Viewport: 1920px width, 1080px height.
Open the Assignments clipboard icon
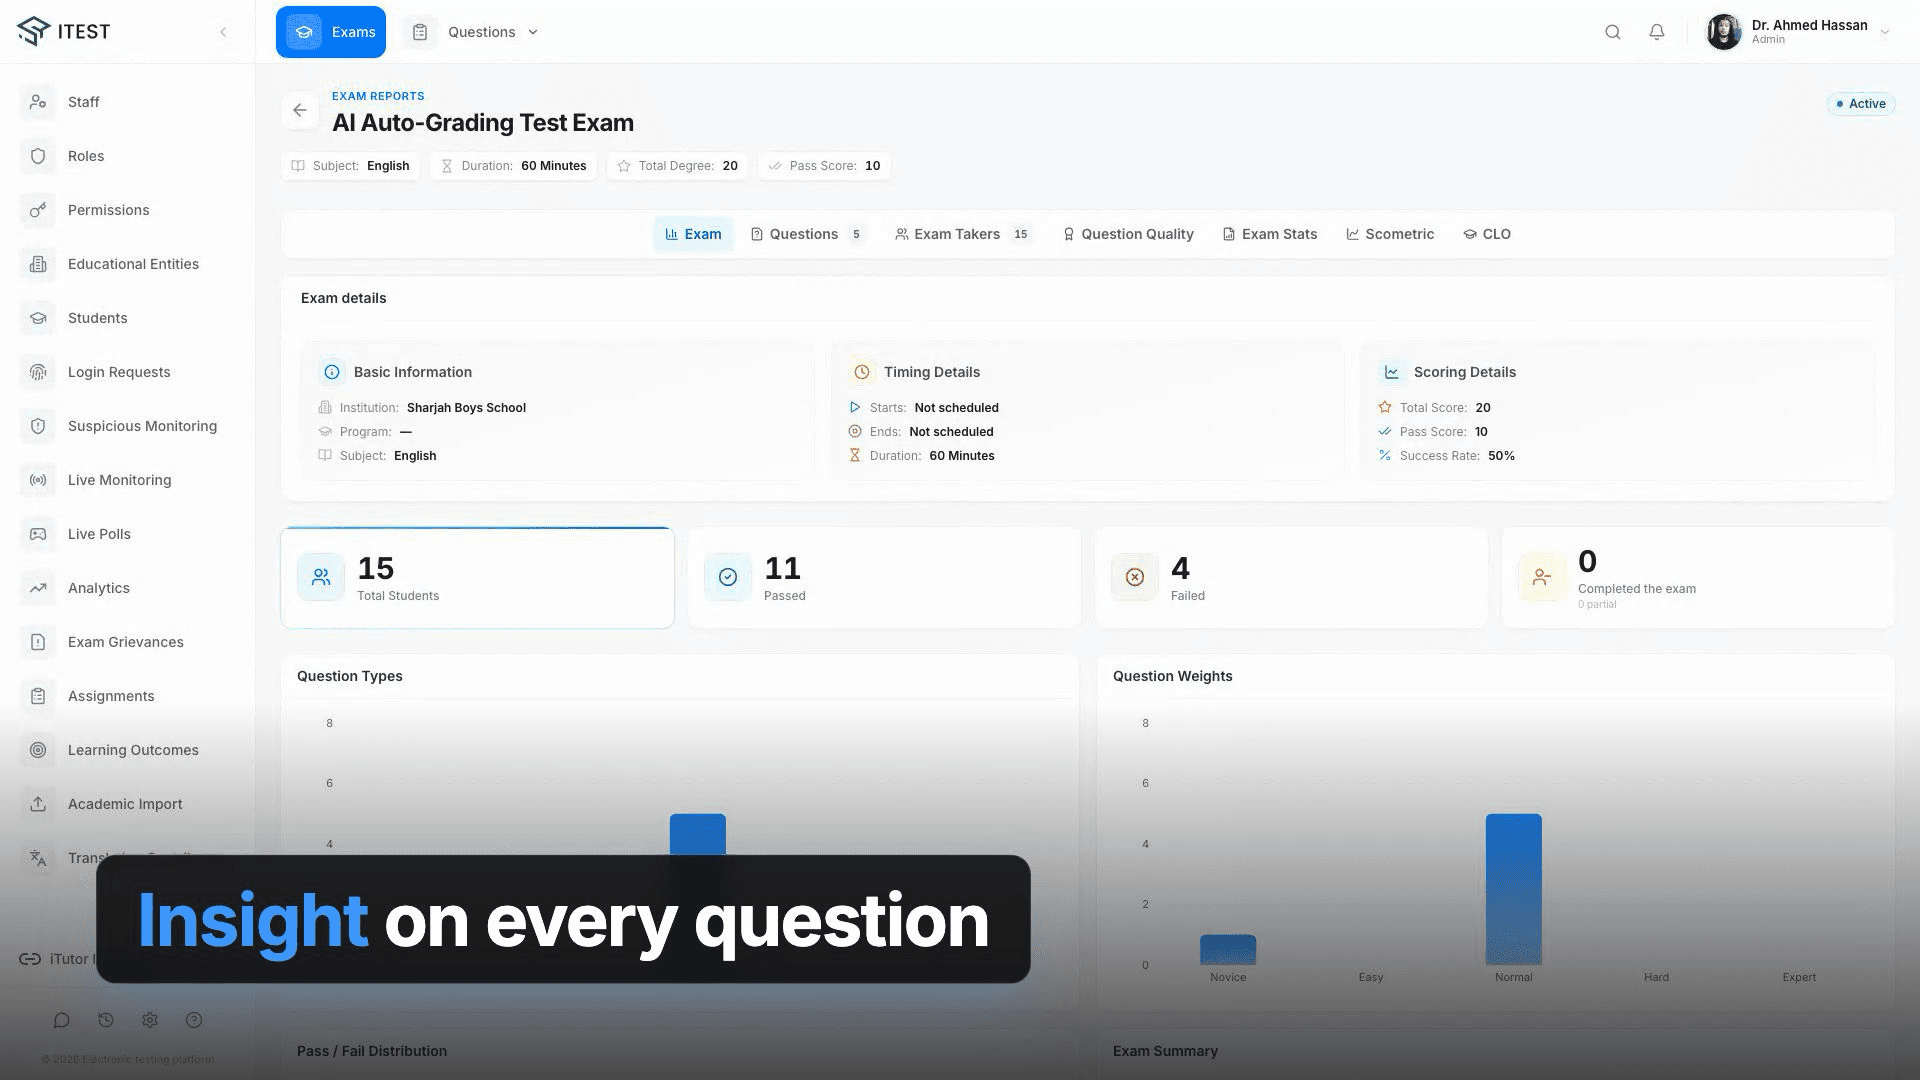(38, 696)
